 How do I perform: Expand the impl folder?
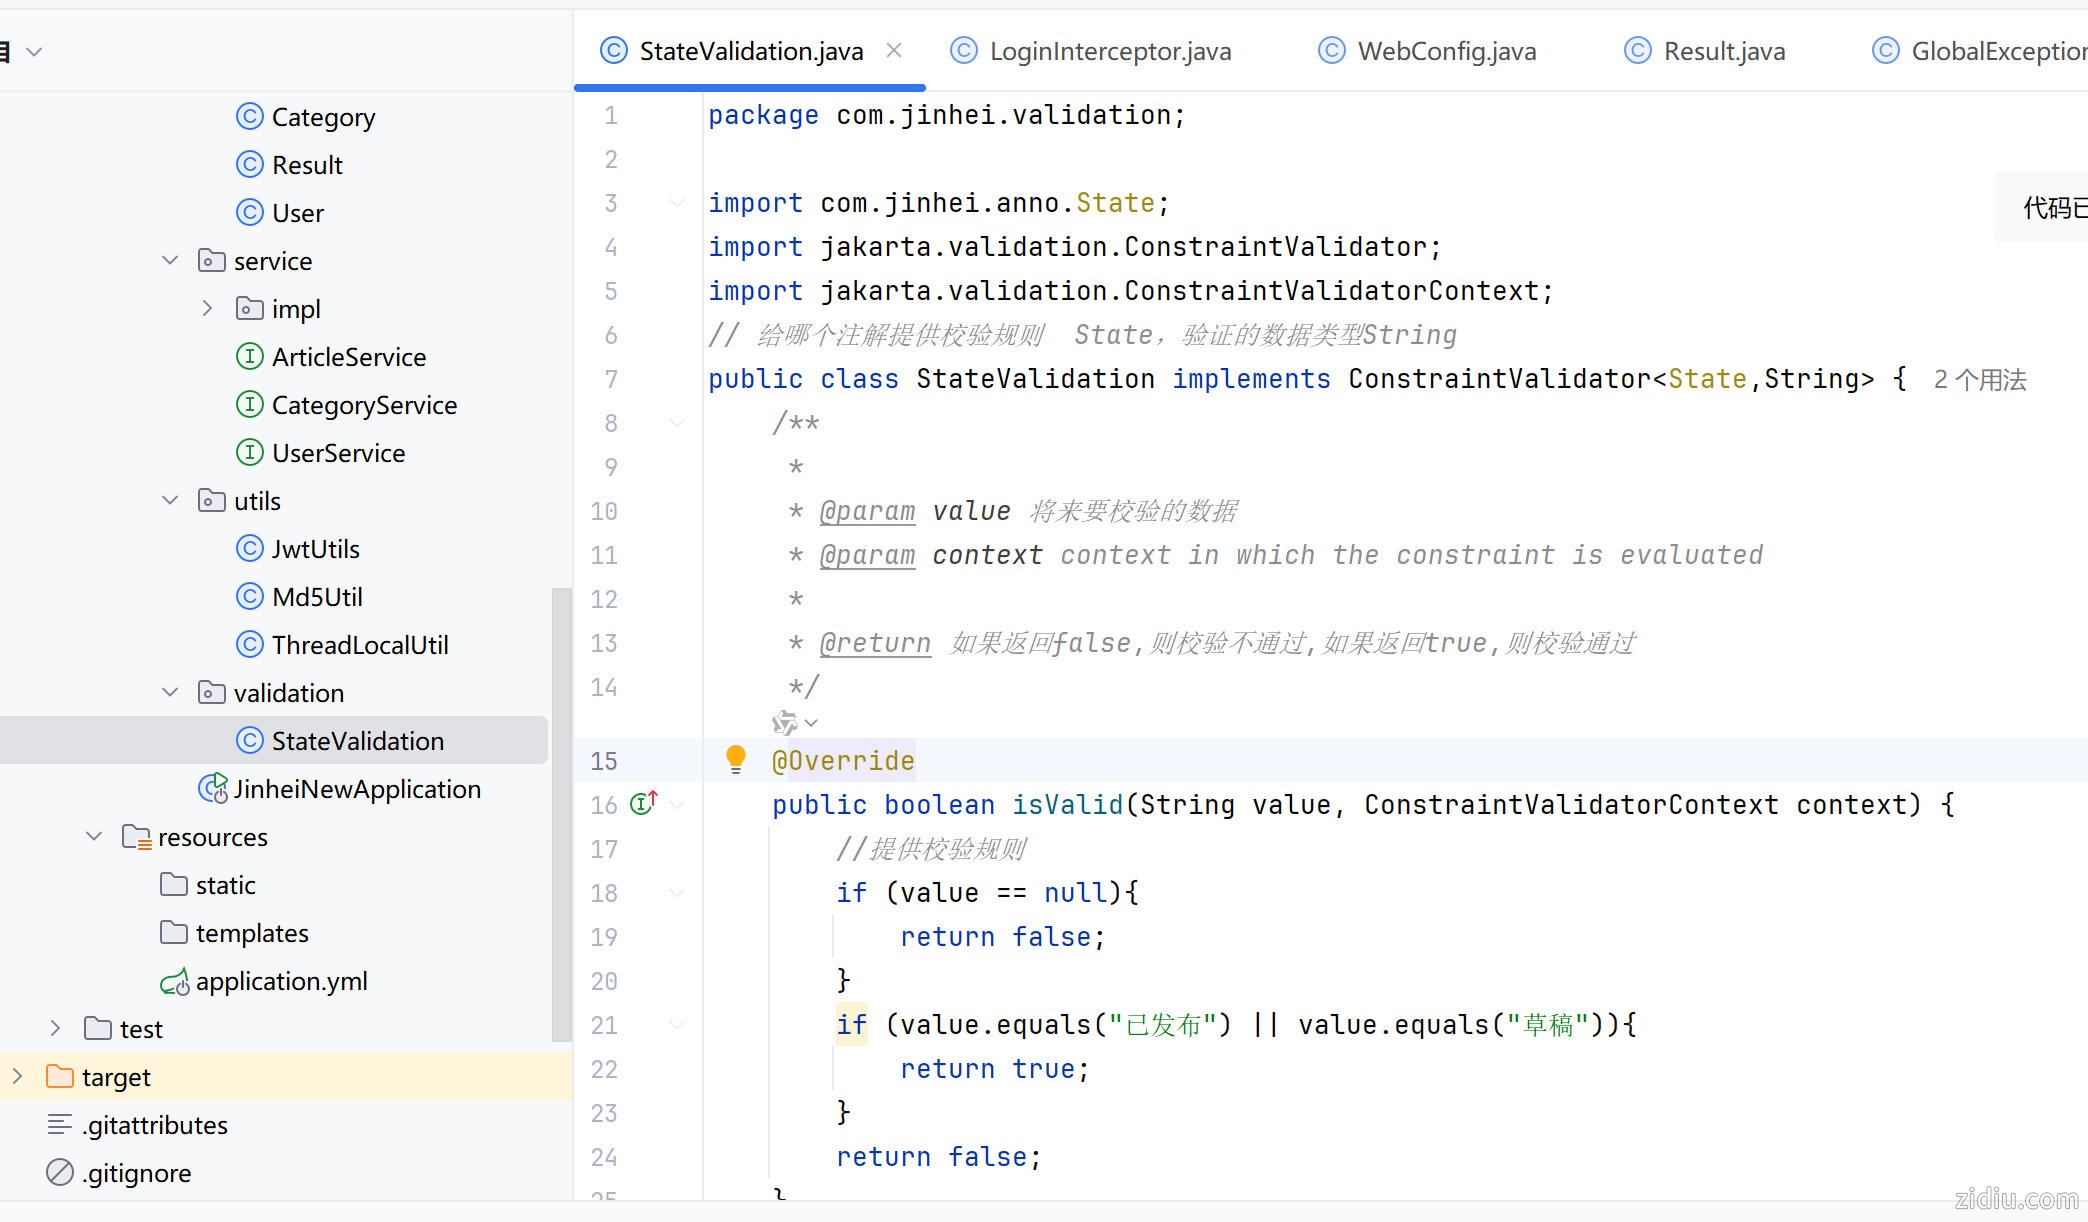(x=207, y=309)
